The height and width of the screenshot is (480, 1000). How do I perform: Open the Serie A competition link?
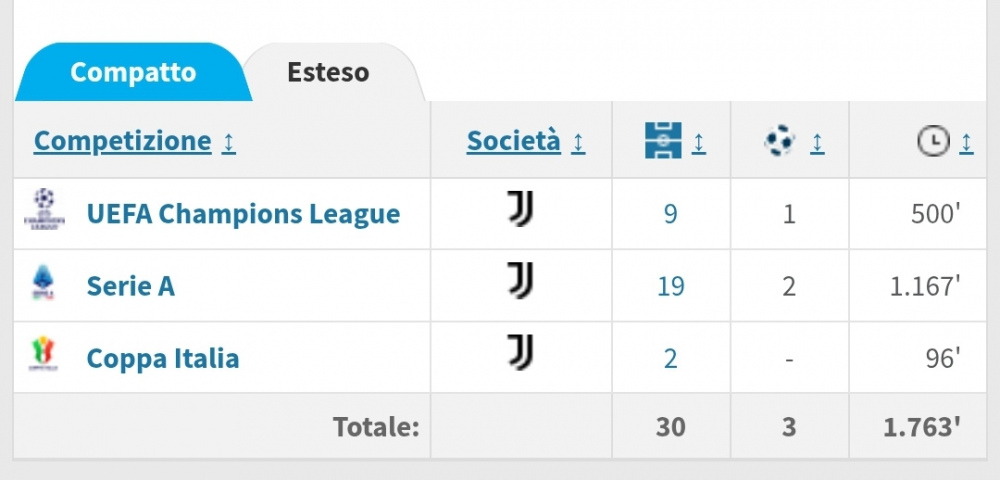131,286
